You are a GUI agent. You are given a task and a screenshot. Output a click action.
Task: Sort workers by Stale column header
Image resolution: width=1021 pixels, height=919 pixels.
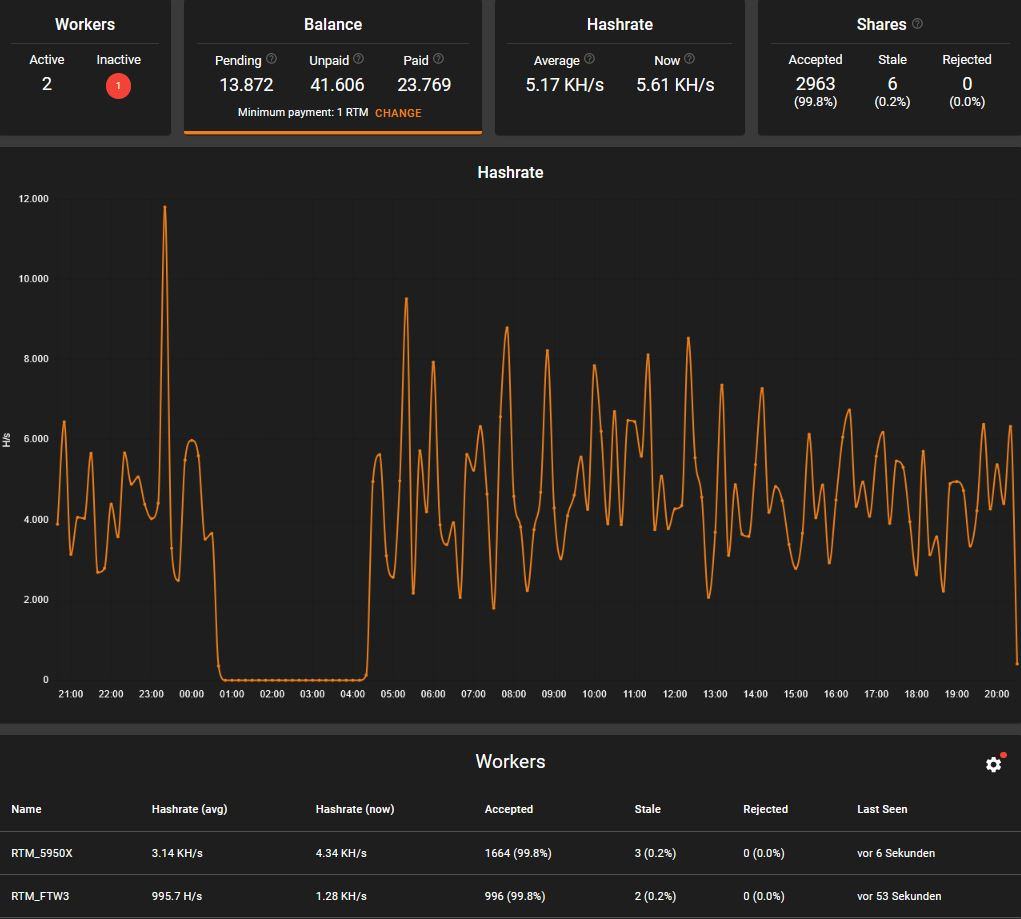click(x=647, y=809)
